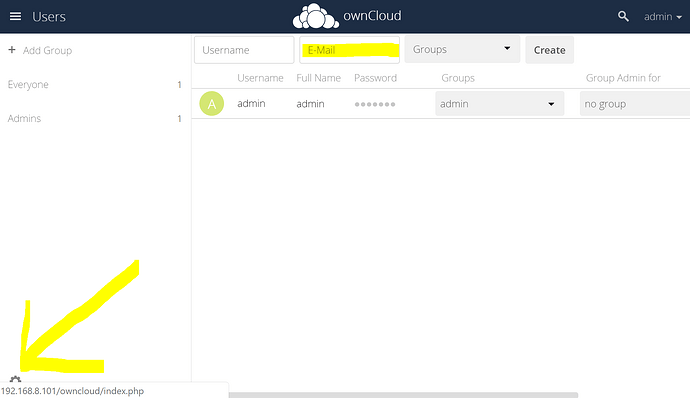Open the admin account menu

point(663,17)
